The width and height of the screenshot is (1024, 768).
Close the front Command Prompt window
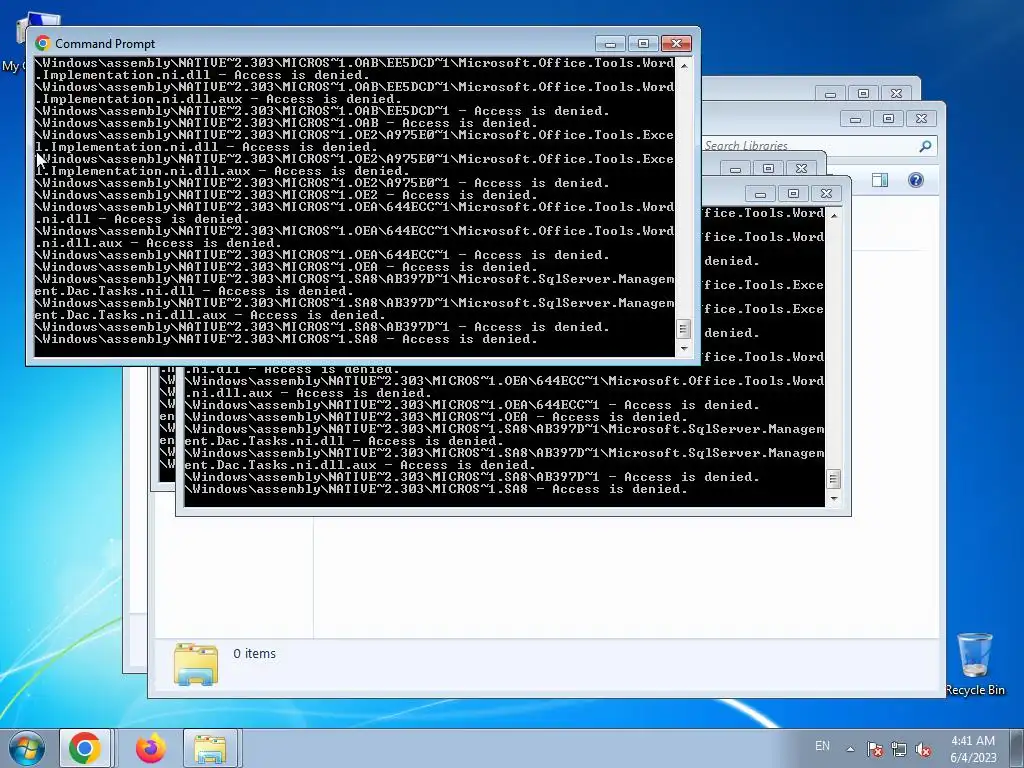tap(677, 43)
